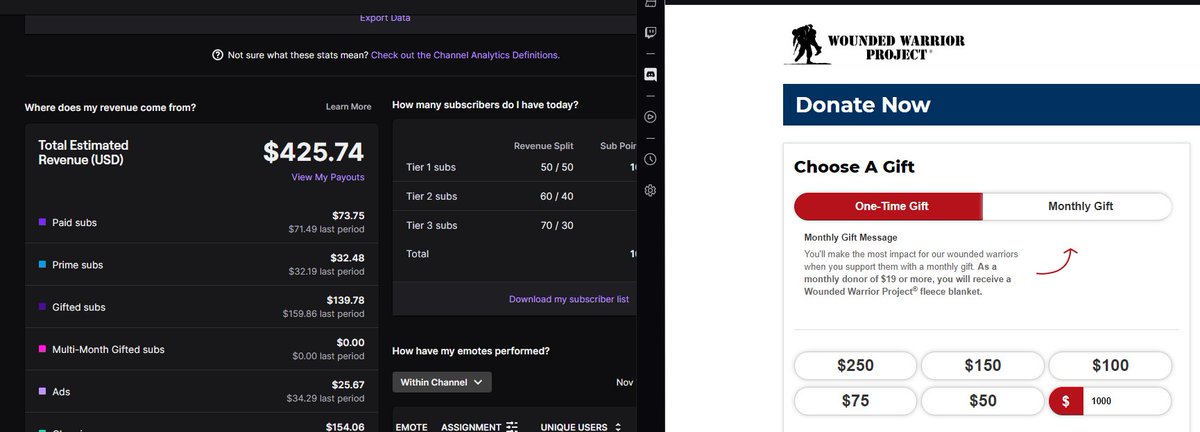Image resolution: width=1200 pixels, height=432 pixels.
Task: Click the Revenue Split column header
Action: pos(544,145)
